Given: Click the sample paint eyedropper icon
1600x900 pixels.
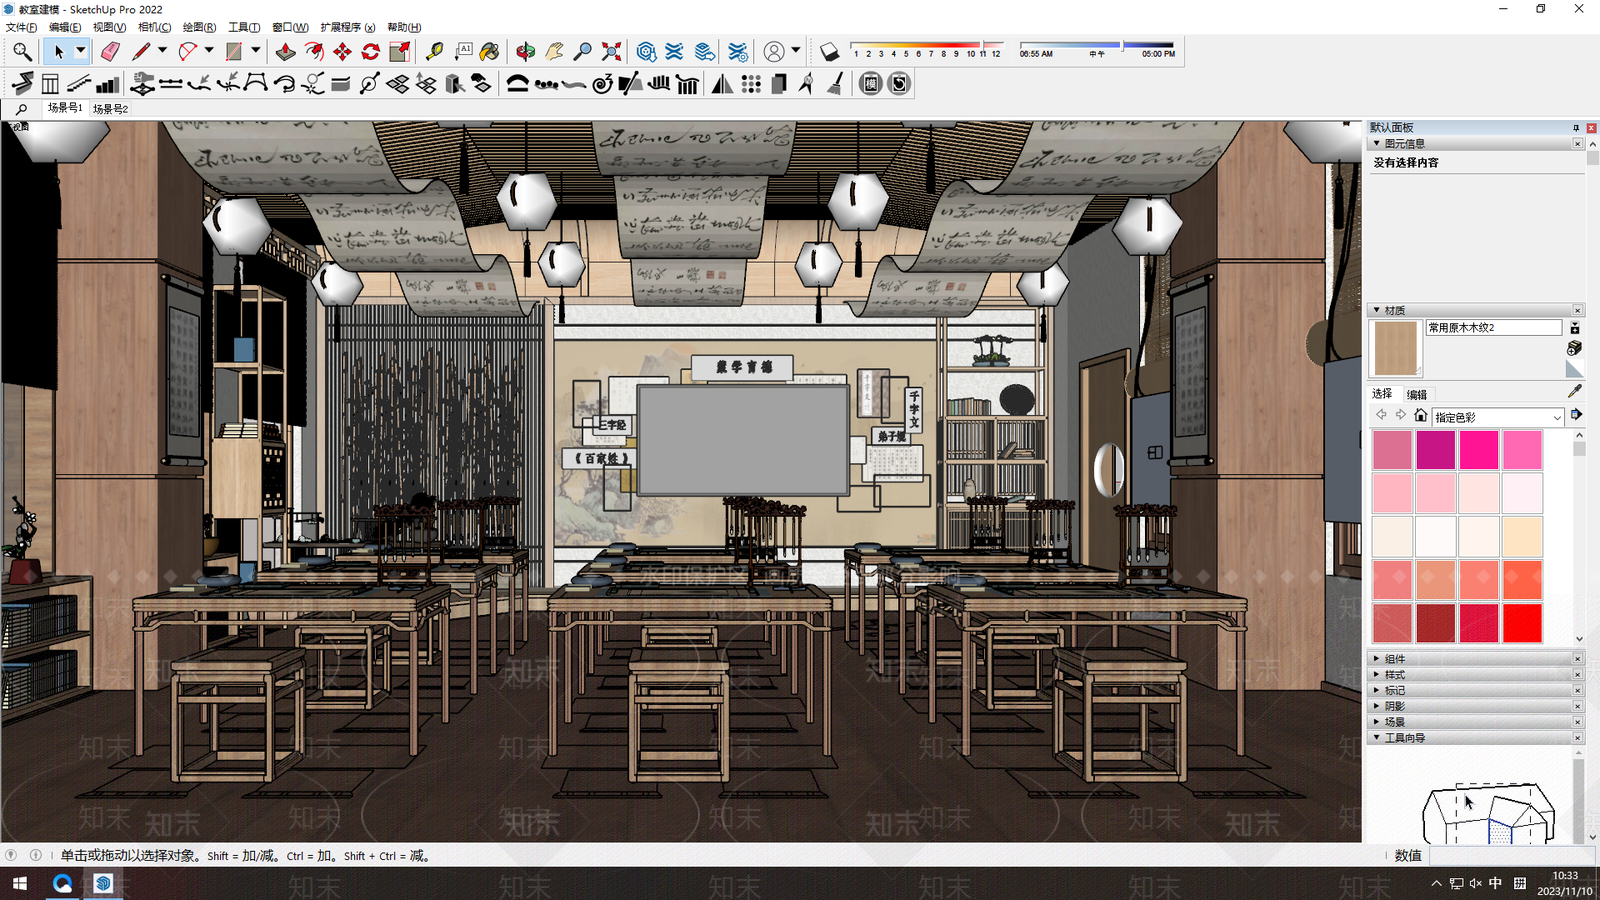Looking at the screenshot, I should (x=1575, y=391).
